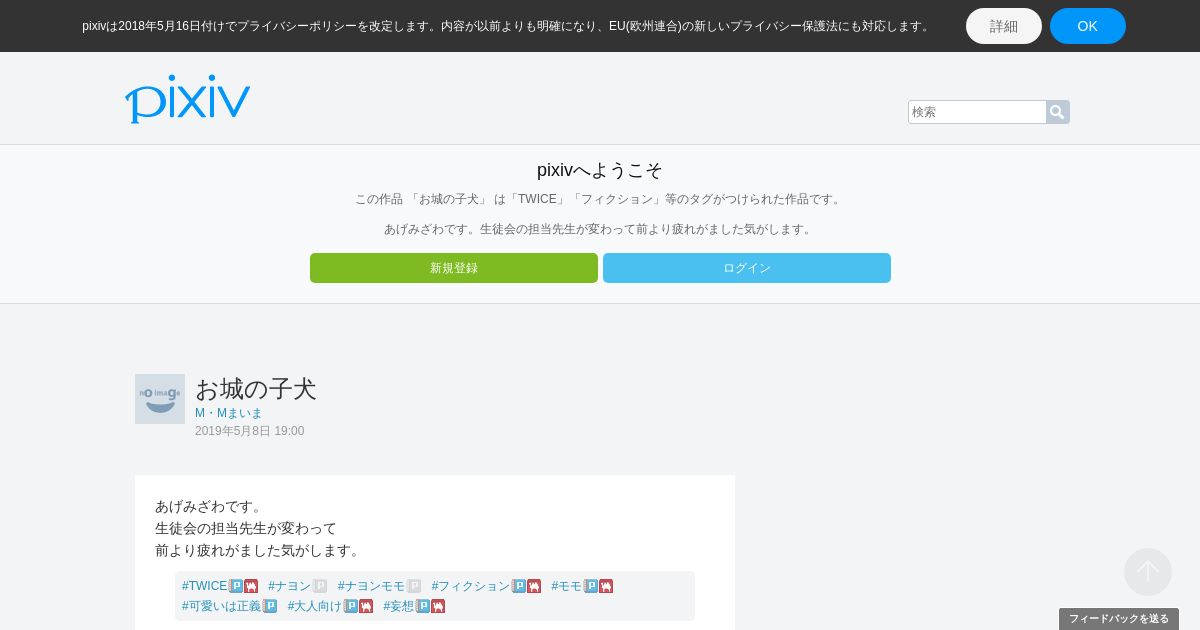Click the grey encyclopedia icon after #ナヨン
The height and width of the screenshot is (630, 1200).
point(320,586)
